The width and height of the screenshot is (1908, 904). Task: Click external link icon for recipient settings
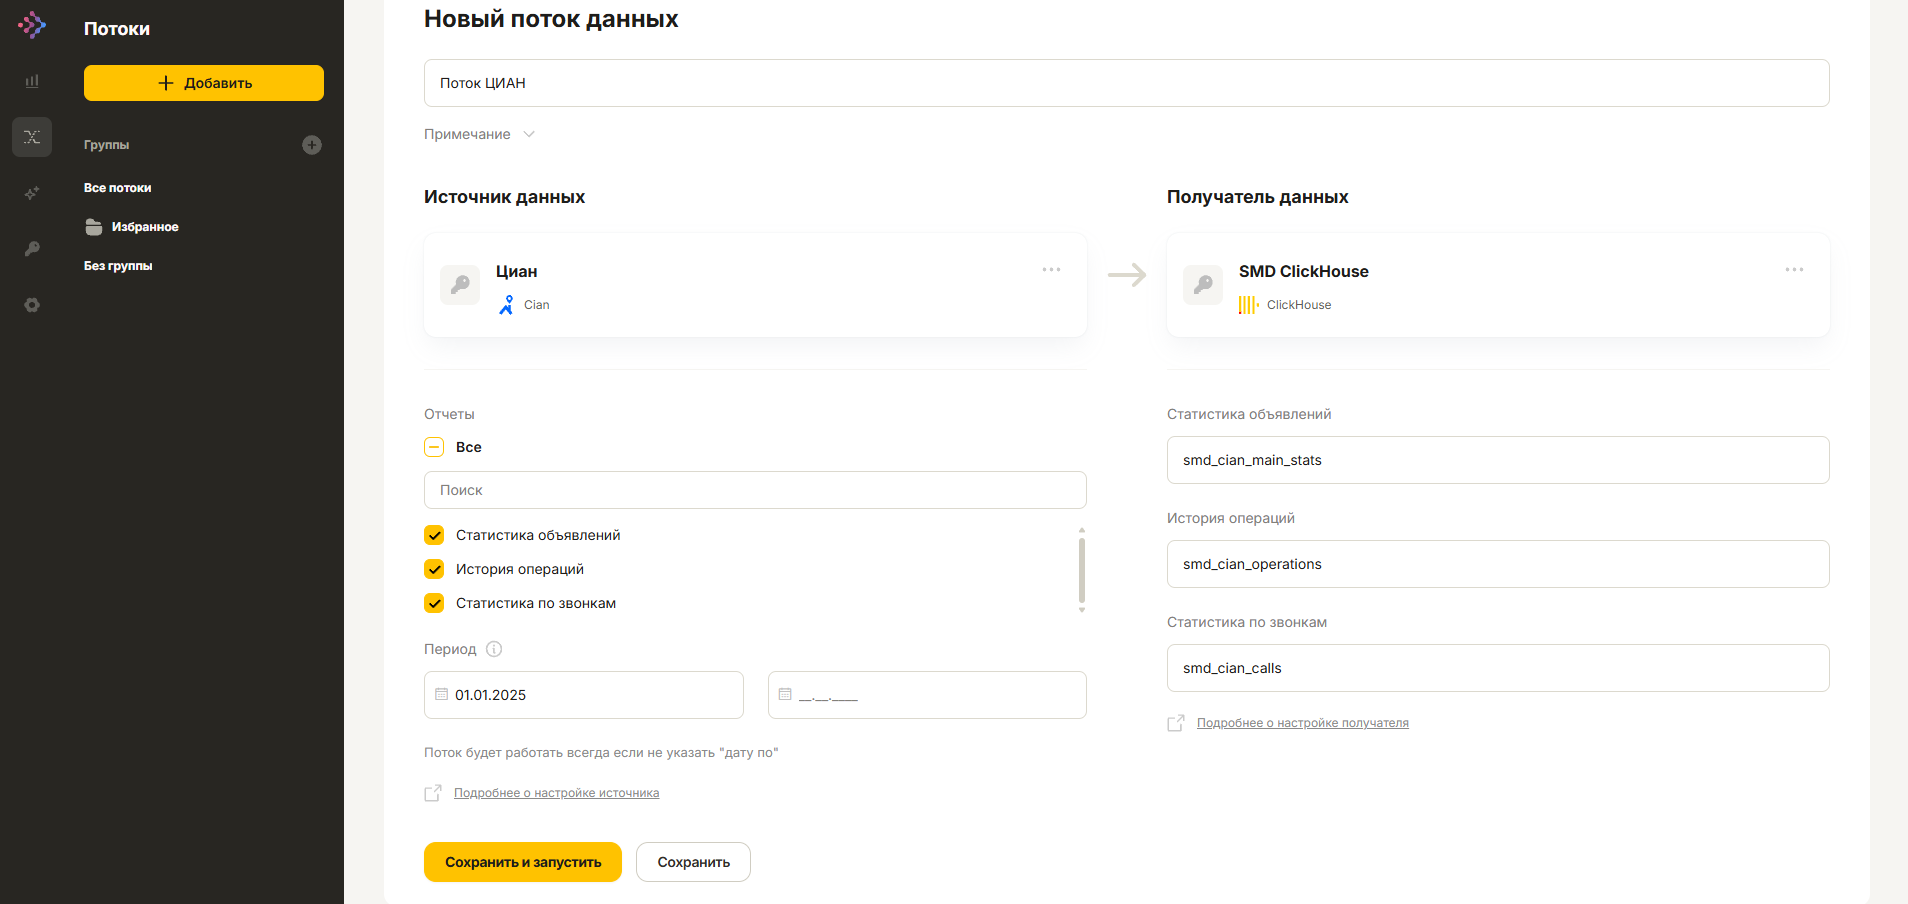(1176, 723)
